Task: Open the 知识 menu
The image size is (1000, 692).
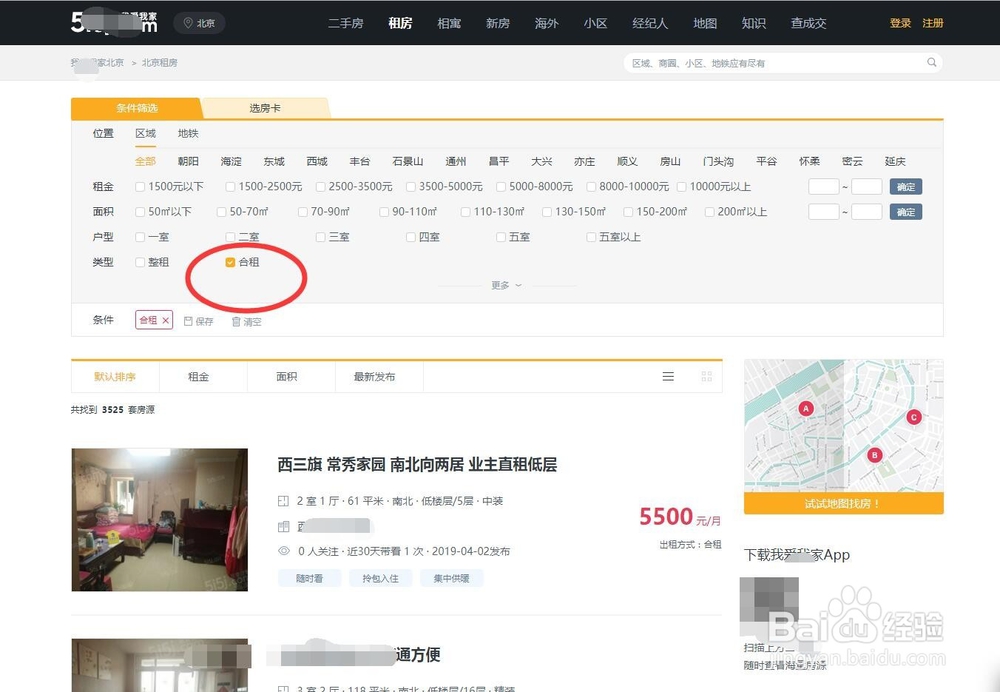Action: coord(753,23)
